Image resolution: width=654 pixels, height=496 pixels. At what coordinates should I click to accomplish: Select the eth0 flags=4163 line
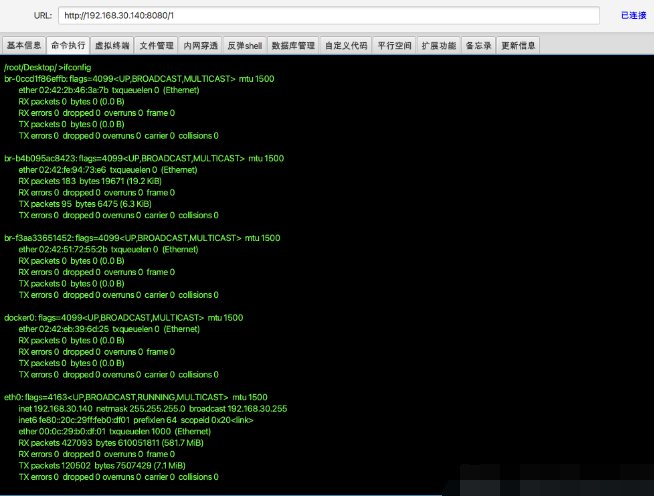[x=136, y=397]
